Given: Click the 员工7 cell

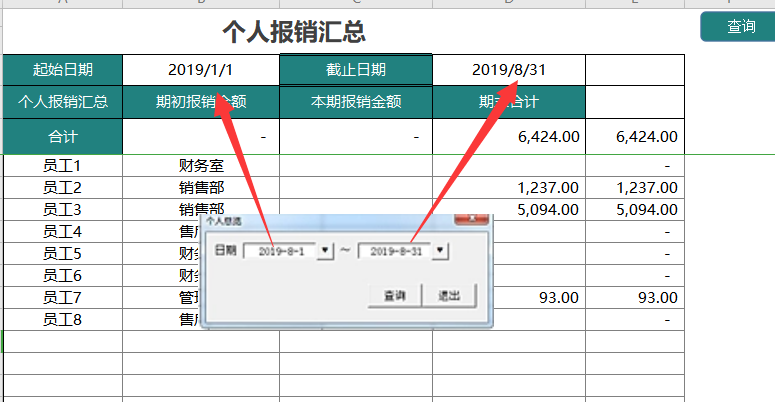Looking at the screenshot, I should tap(63, 298).
